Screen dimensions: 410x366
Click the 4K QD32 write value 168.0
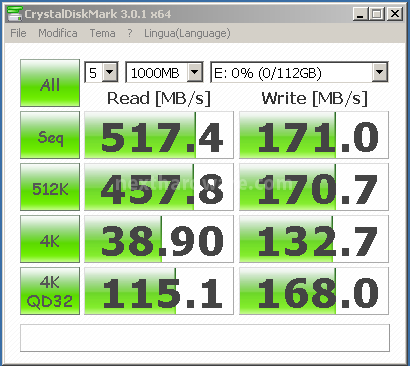pyautogui.click(x=314, y=291)
